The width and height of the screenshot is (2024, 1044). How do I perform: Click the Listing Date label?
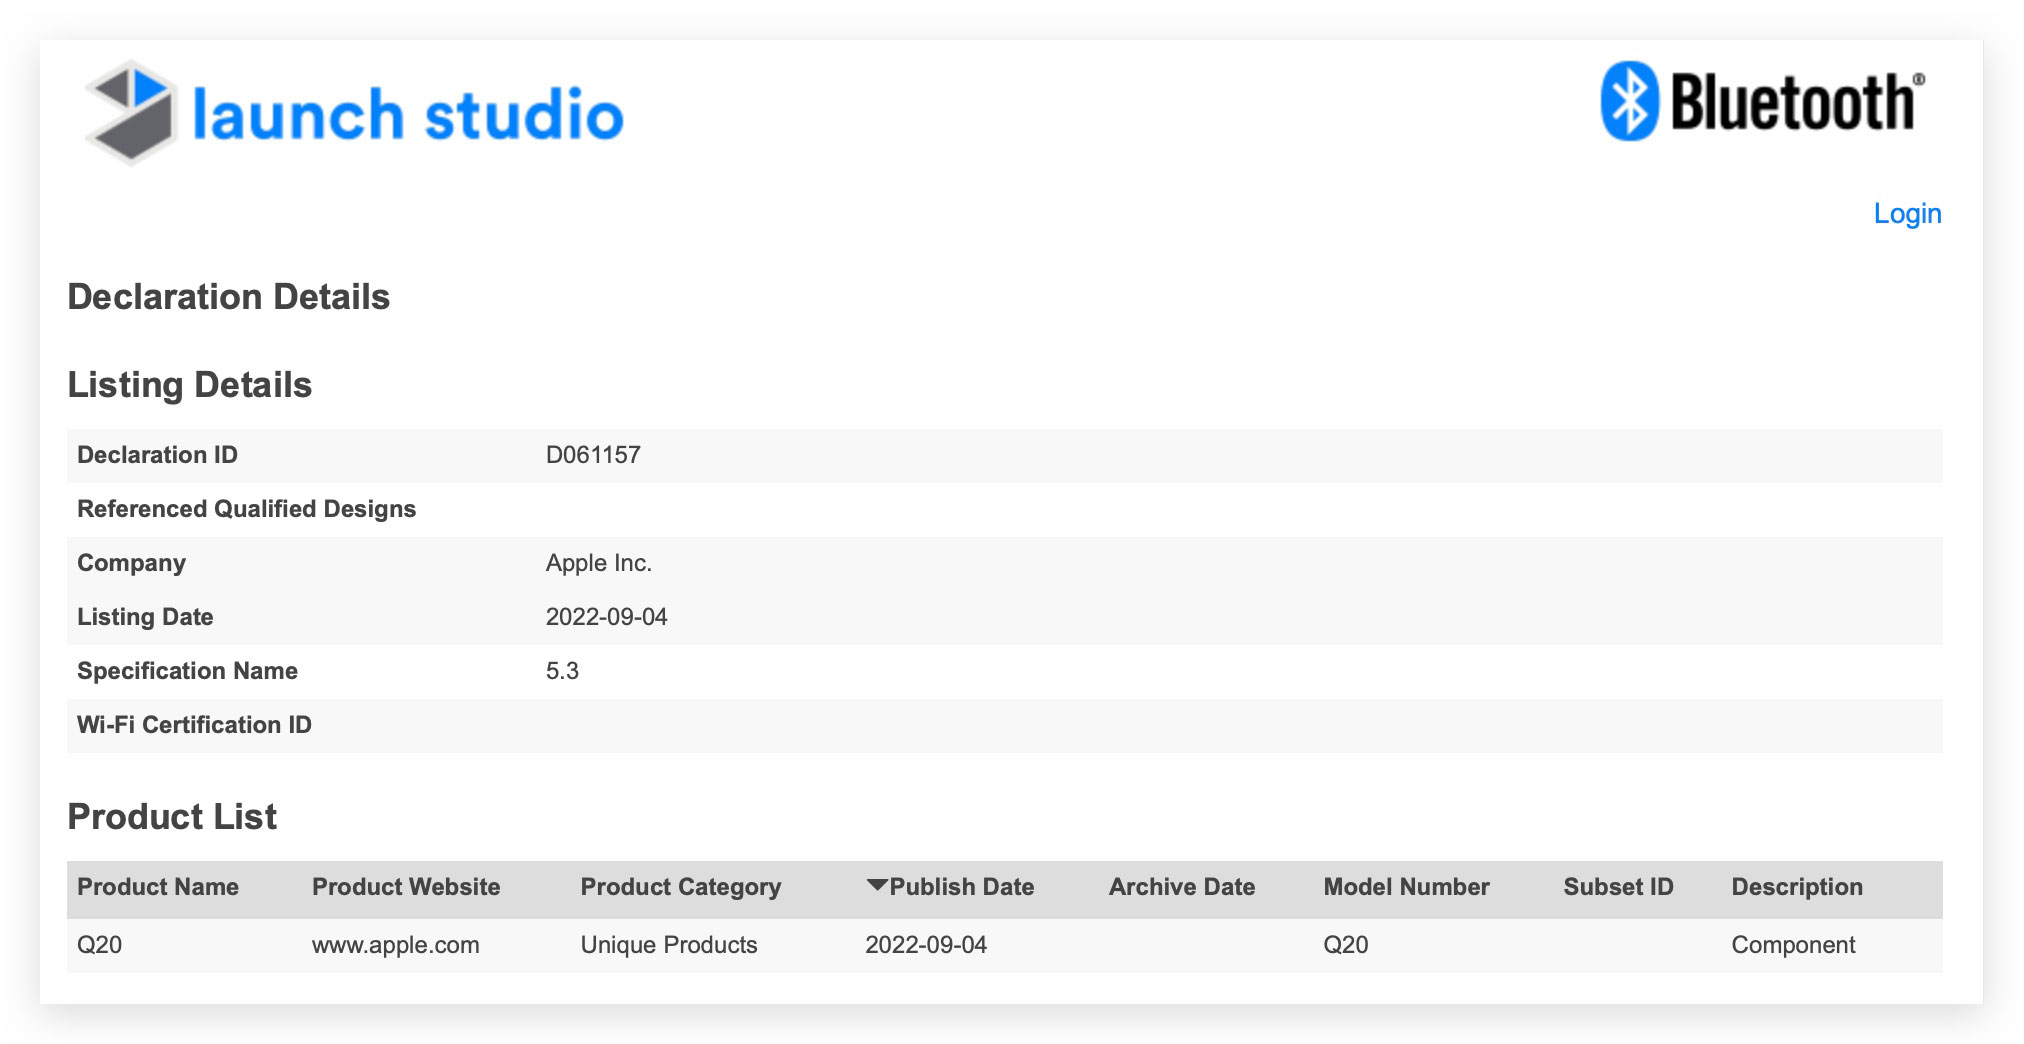coord(145,618)
